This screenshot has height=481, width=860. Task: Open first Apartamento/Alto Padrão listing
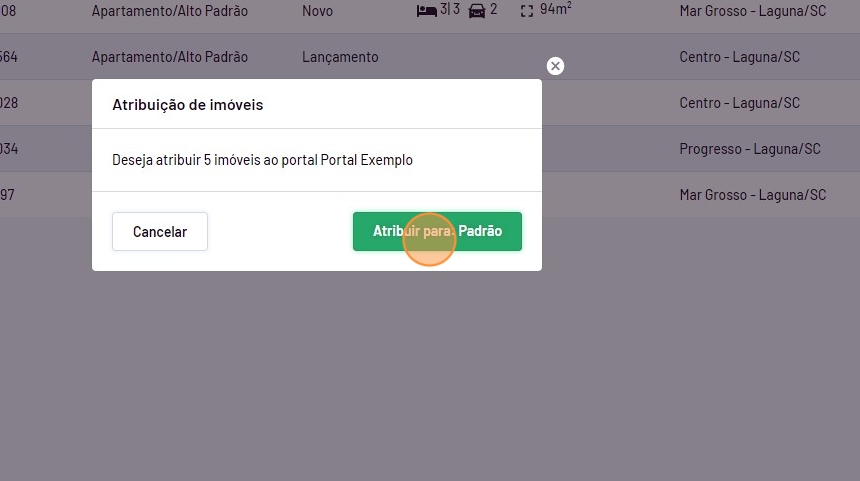tap(169, 11)
